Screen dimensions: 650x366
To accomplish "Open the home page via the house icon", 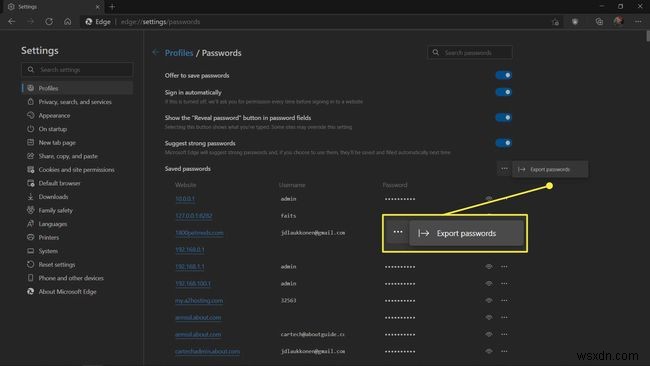I will pos(68,22).
